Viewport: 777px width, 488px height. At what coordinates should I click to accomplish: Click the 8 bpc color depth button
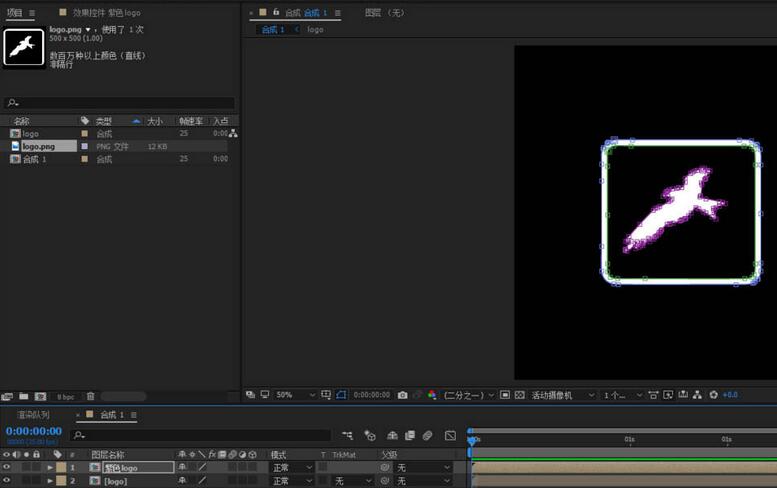click(65, 396)
